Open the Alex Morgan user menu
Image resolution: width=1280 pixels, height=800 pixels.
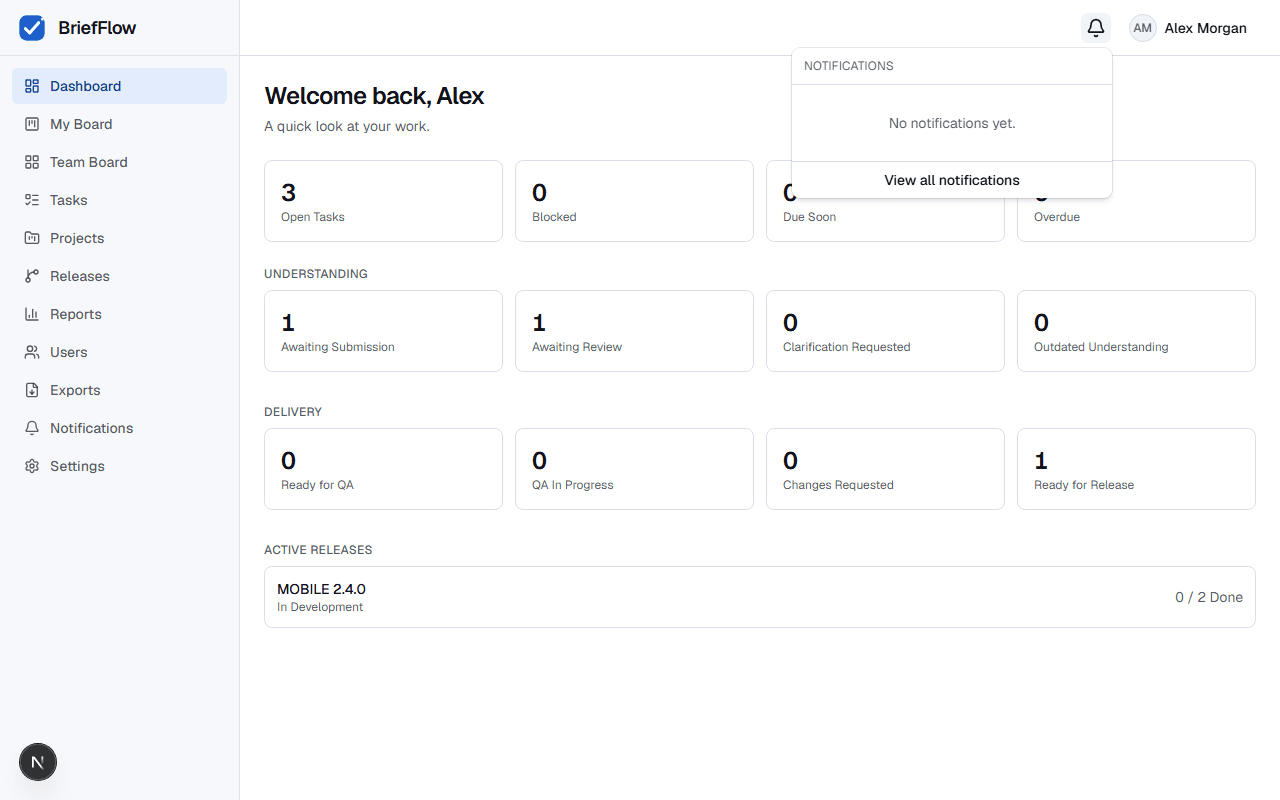click(1188, 28)
